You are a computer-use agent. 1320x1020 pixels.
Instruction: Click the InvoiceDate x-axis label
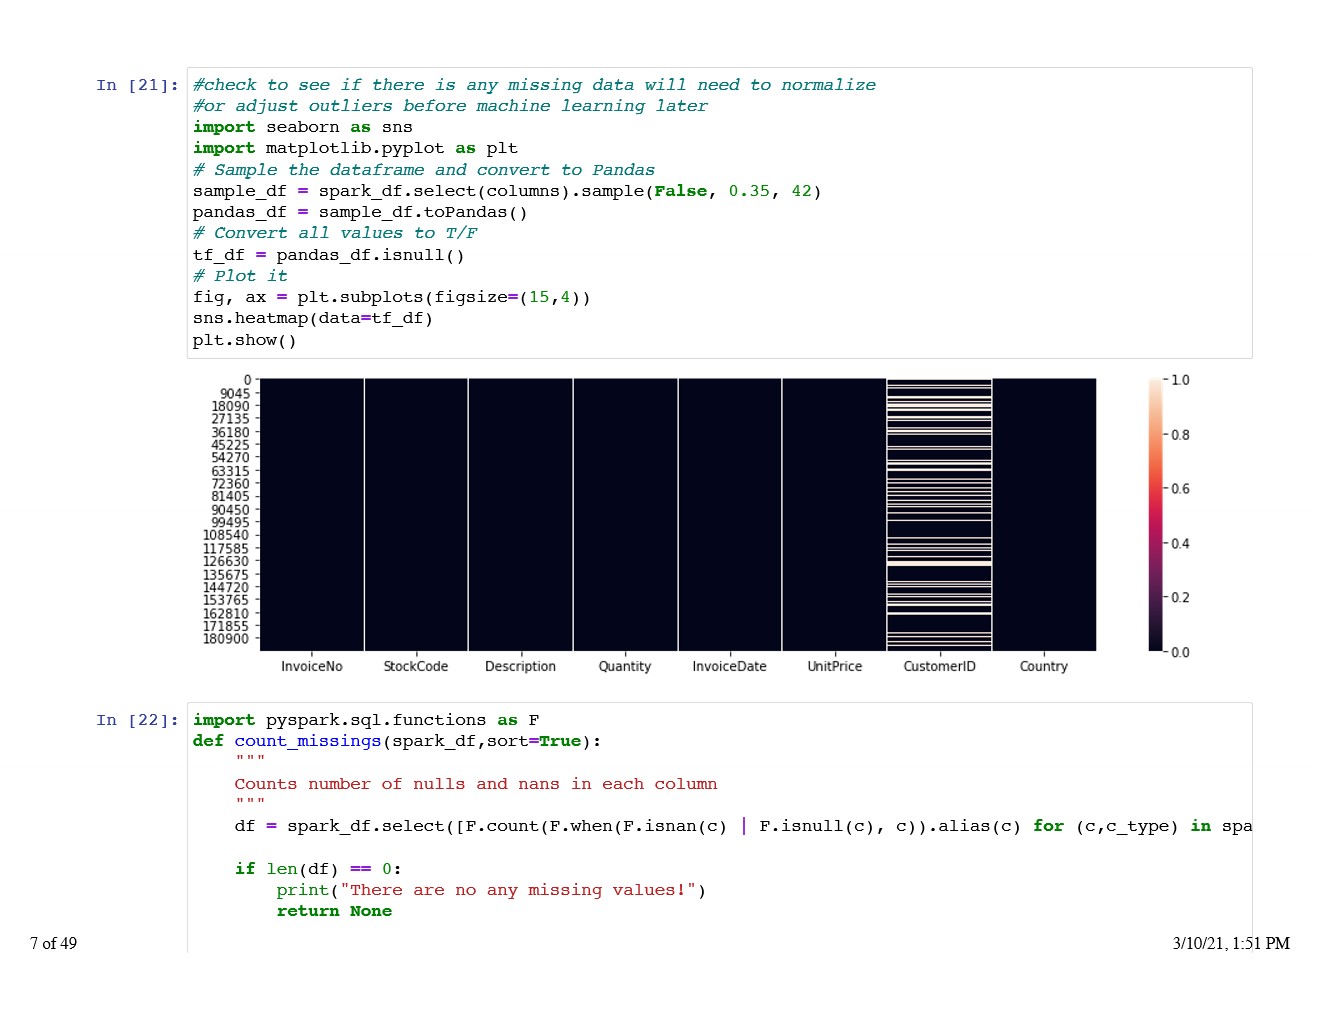[729, 666]
